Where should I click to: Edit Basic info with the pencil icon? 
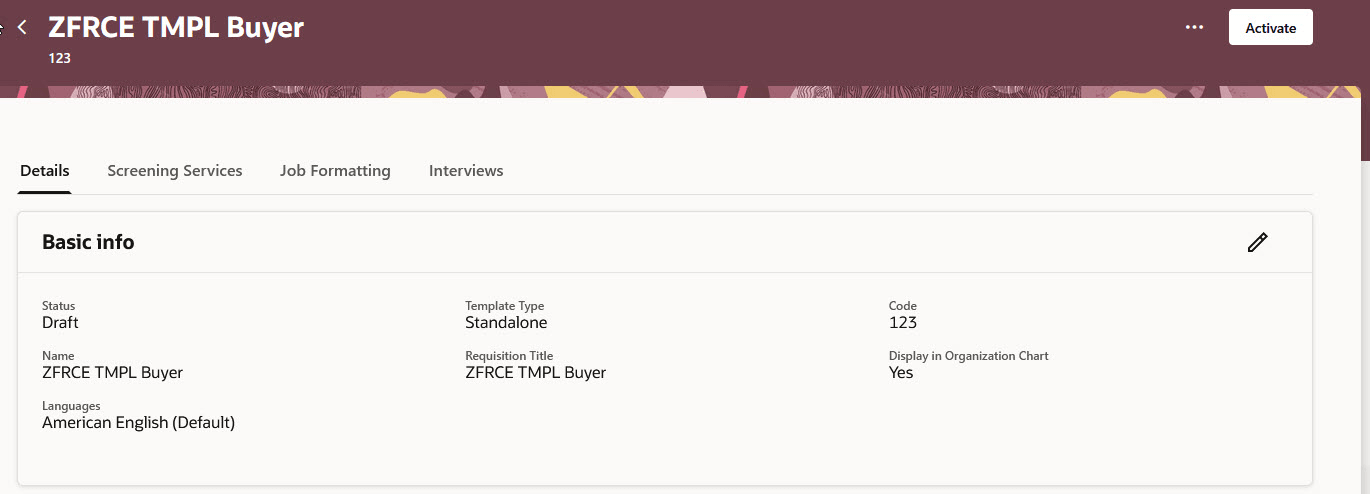pos(1257,242)
